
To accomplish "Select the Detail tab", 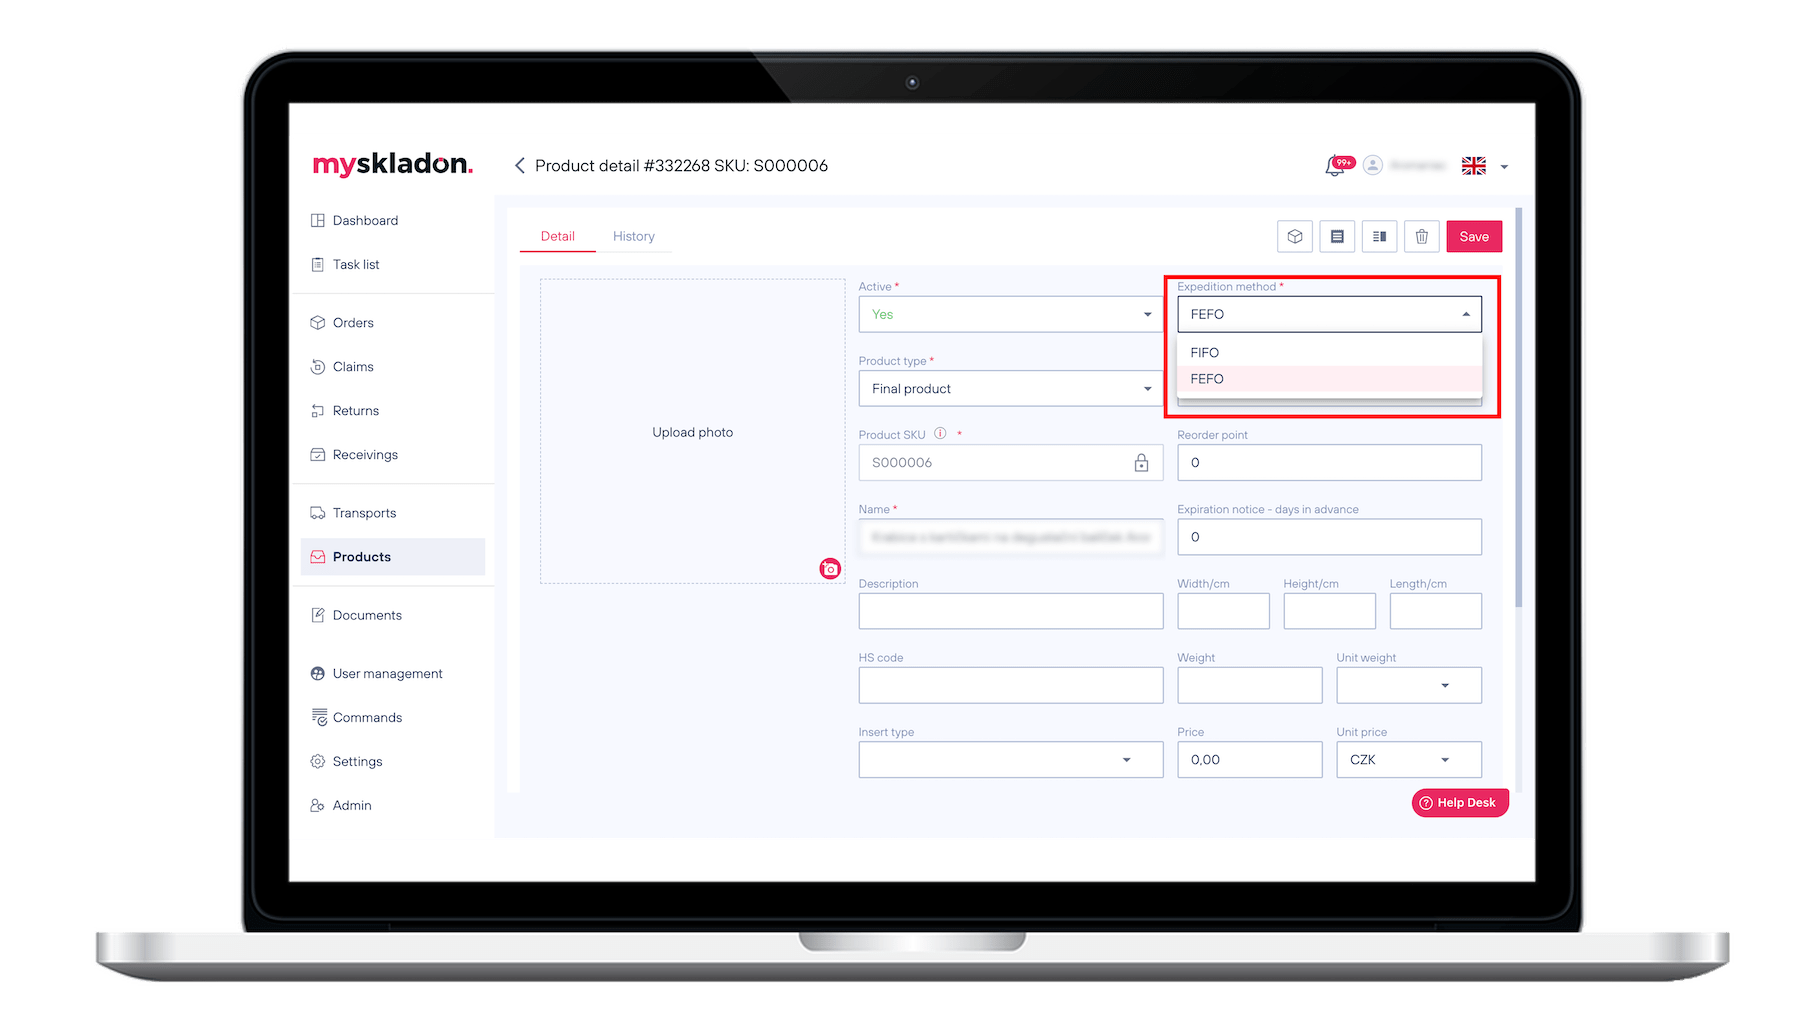I will click(x=558, y=236).
